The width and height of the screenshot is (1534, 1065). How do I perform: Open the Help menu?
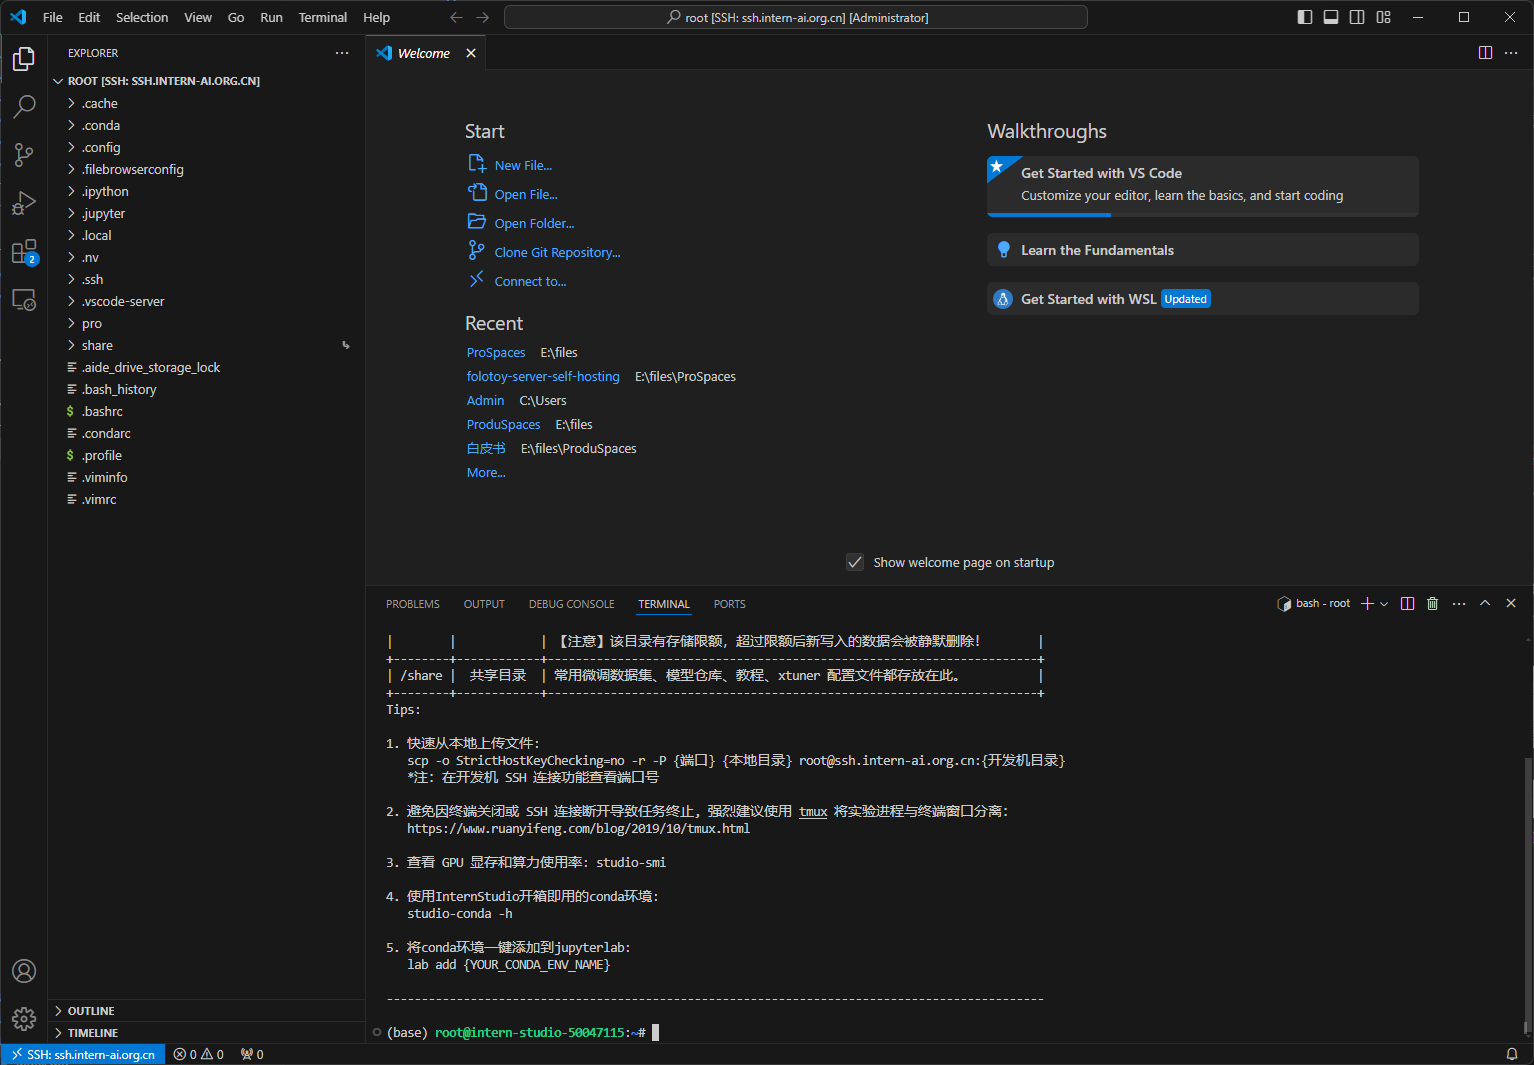click(x=376, y=17)
